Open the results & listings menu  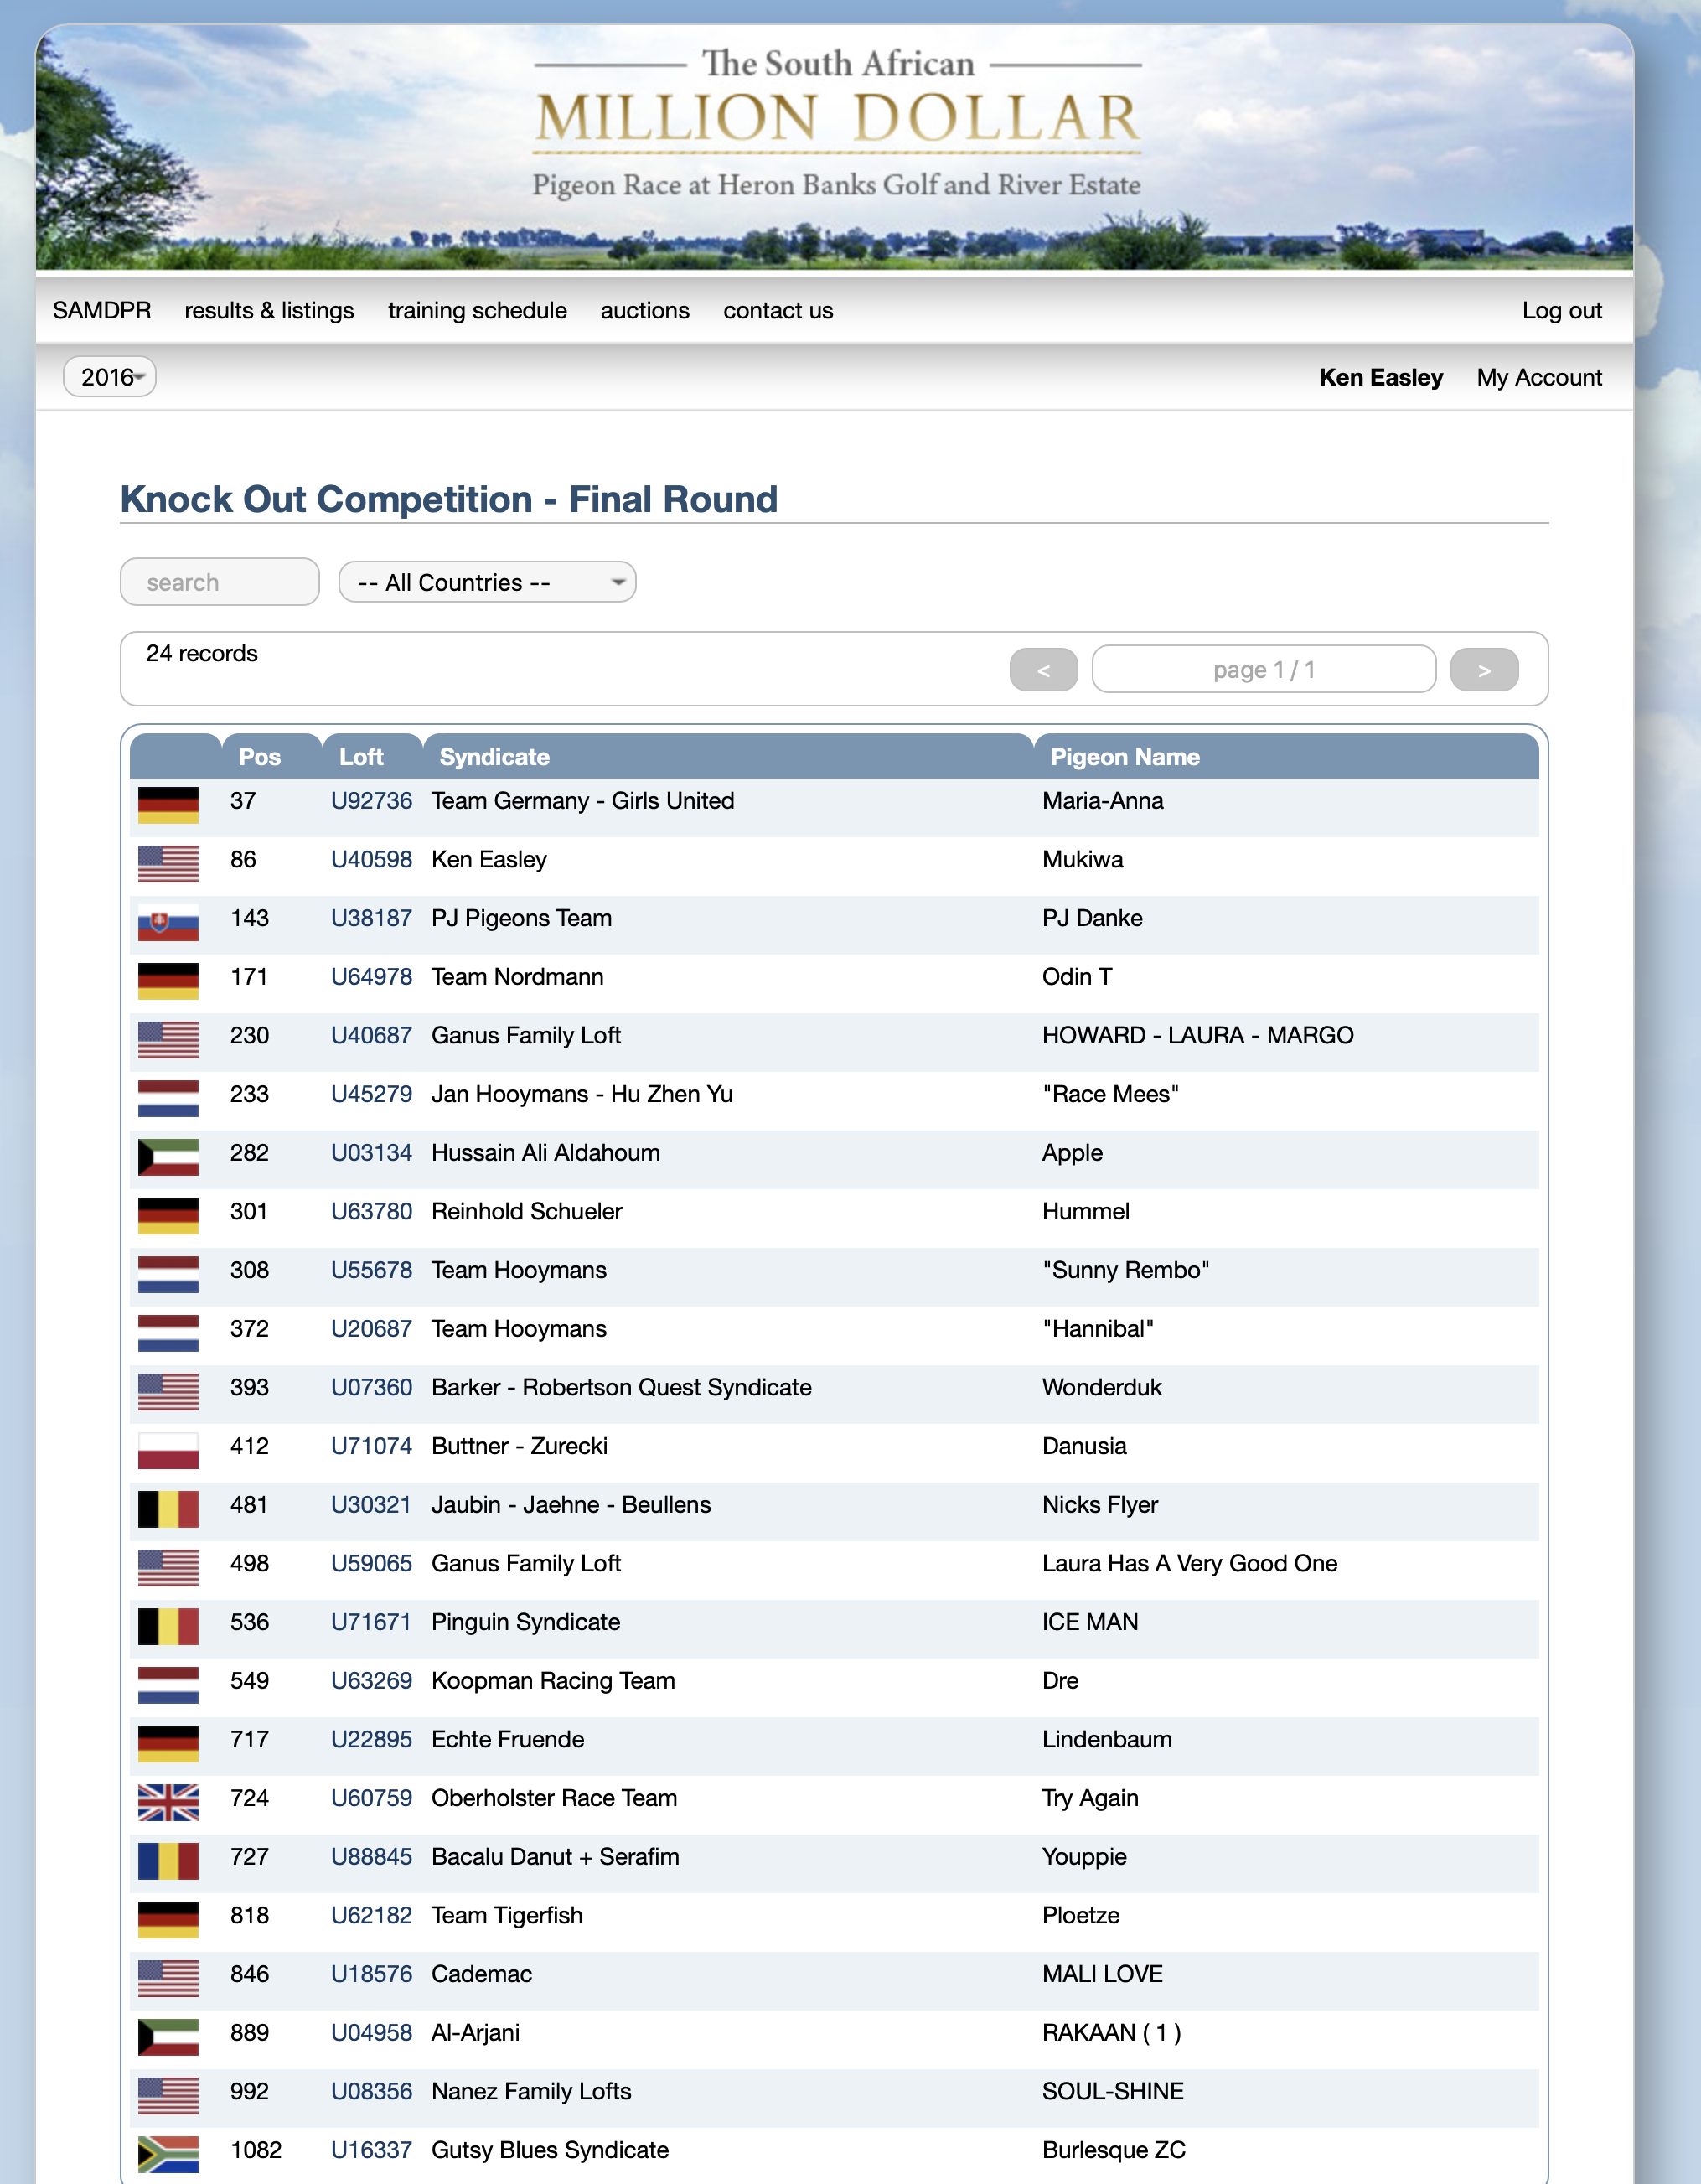click(x=269, y=311)
